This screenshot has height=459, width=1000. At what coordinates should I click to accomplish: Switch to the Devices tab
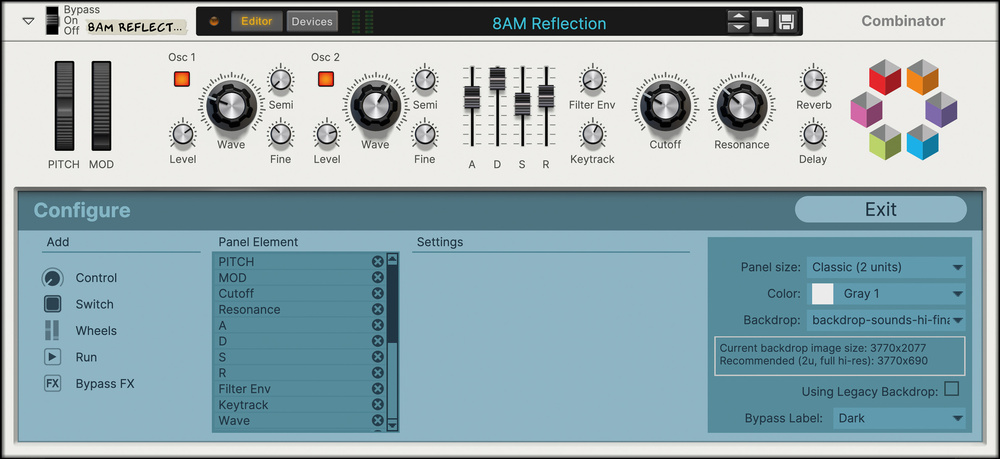tap(312, 21)
